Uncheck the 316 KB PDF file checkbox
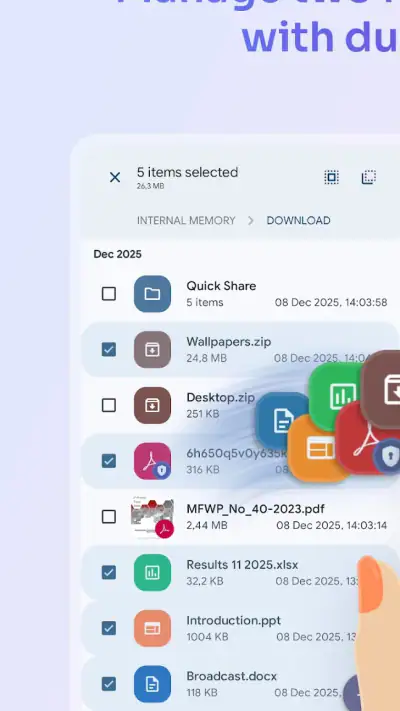Image resolution: width=400 pixels, height=711 pixels. (x=109, y=461)
